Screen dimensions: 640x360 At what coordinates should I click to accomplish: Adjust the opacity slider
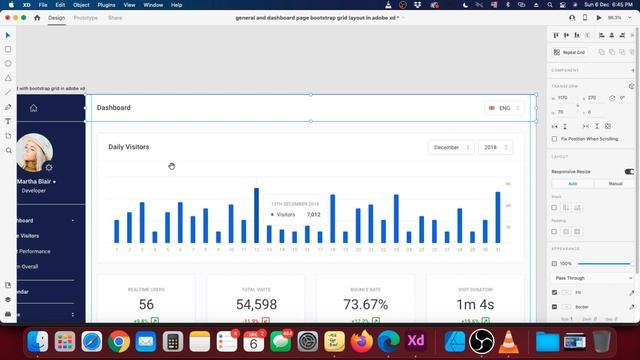(x=604, y=264)
